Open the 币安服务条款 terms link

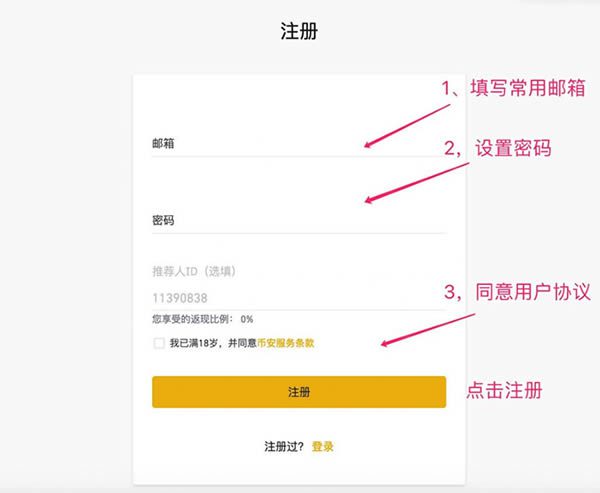point(285,343)
